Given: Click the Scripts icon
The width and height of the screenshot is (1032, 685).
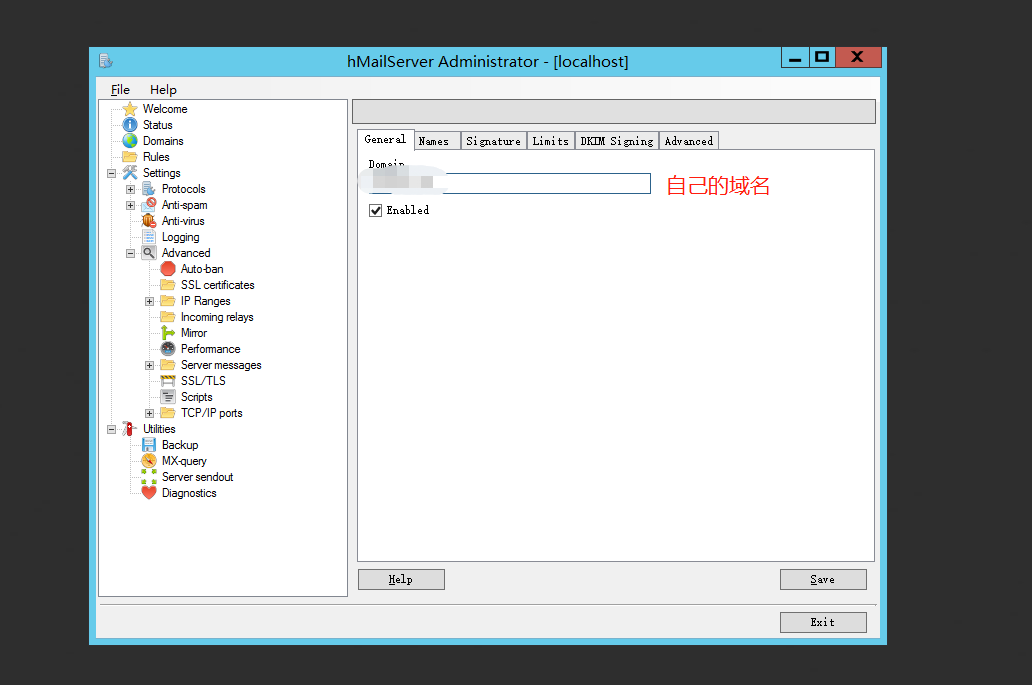Looking at the screenshot, I should [x=168, y=397].
